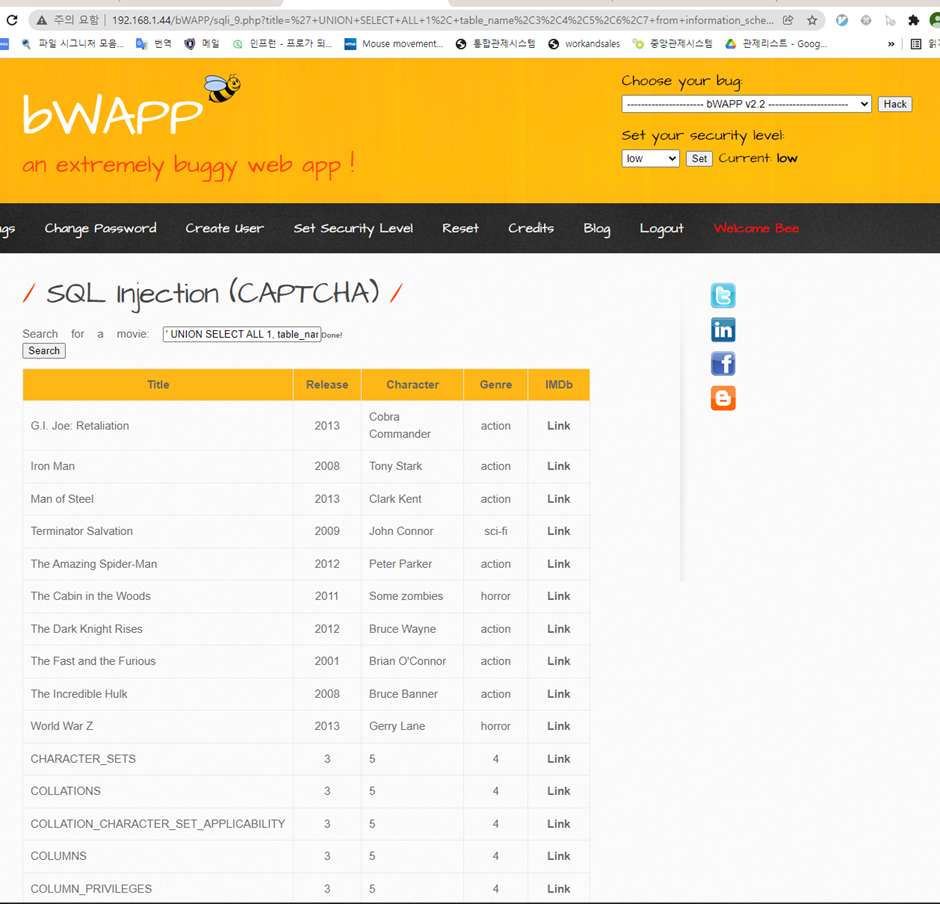Open IMDb Link for The Cabin in the Woods
This screenshot has height=904, width=940.
pyautogui.click(x=559, y=596)
